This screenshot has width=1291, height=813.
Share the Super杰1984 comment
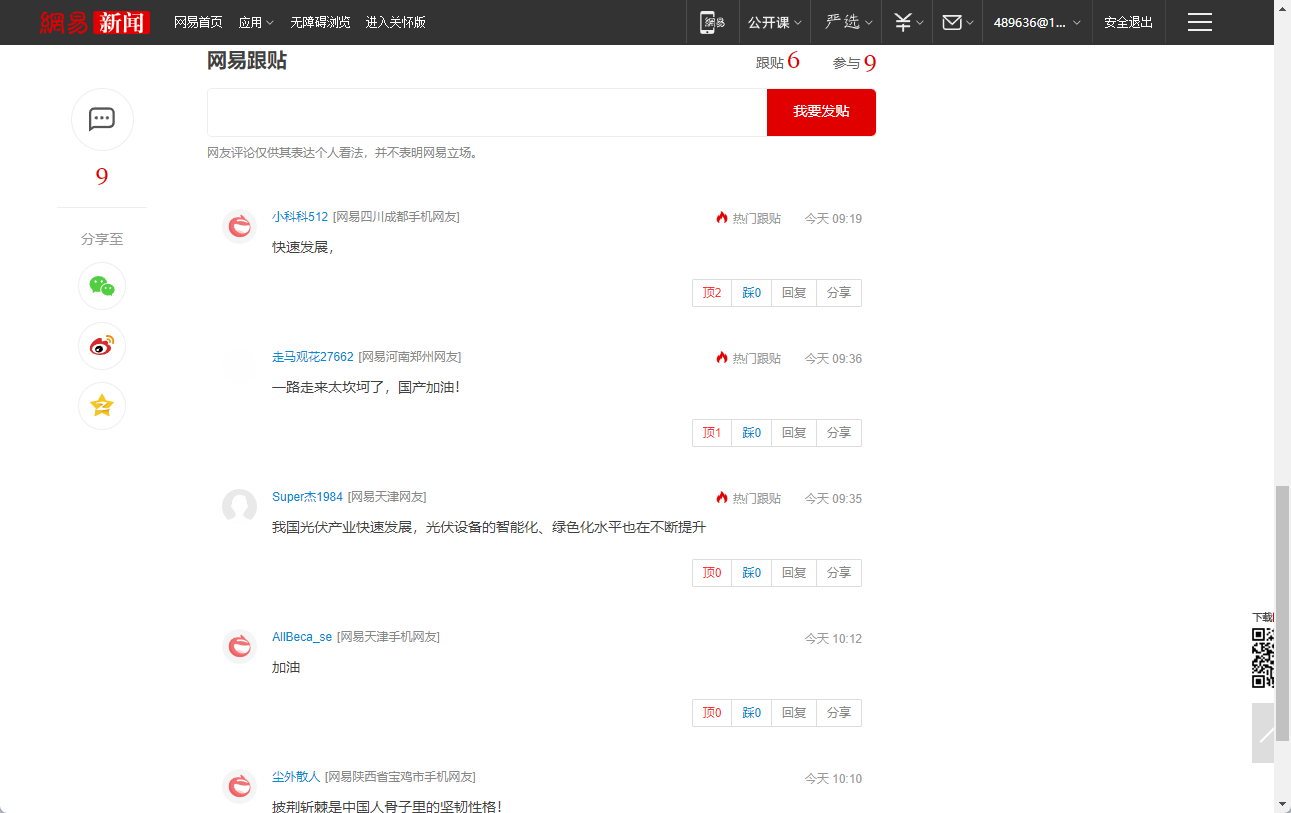point(839,573)
